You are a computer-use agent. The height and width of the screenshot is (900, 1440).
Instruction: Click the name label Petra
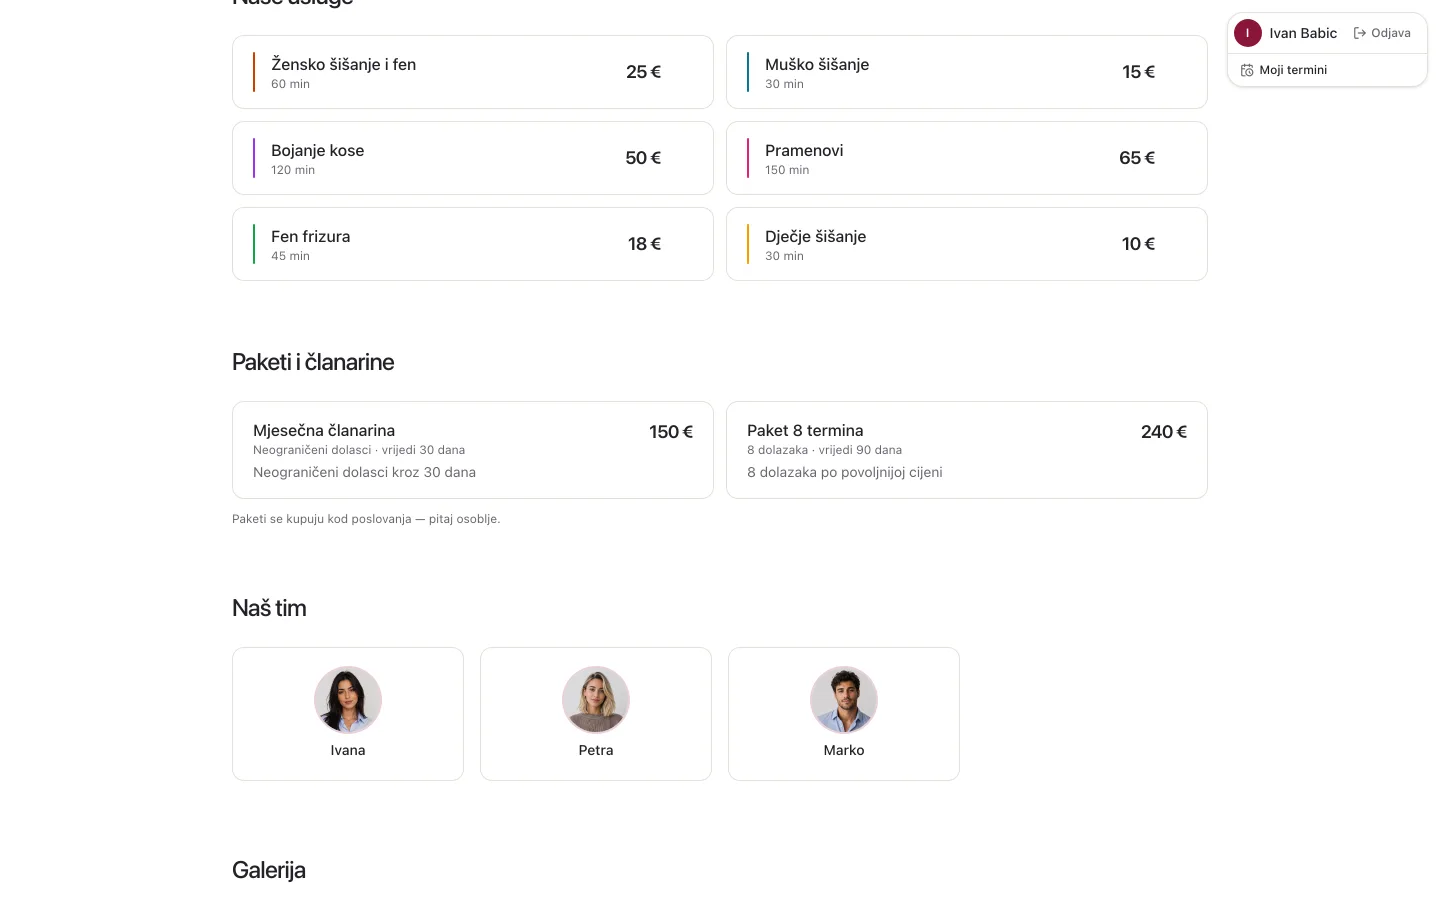[x=596, y=750]
